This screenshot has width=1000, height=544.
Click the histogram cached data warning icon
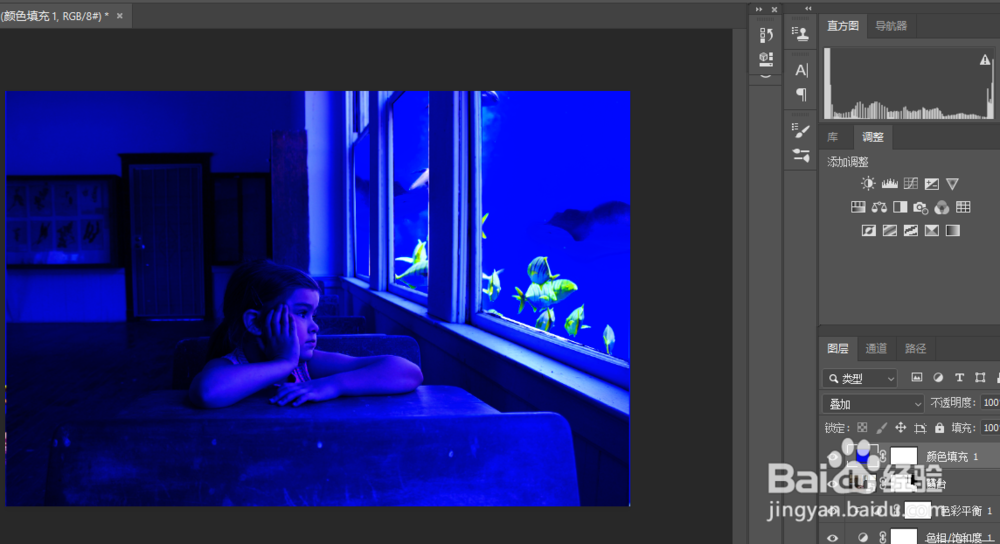(x=985, y=60)
